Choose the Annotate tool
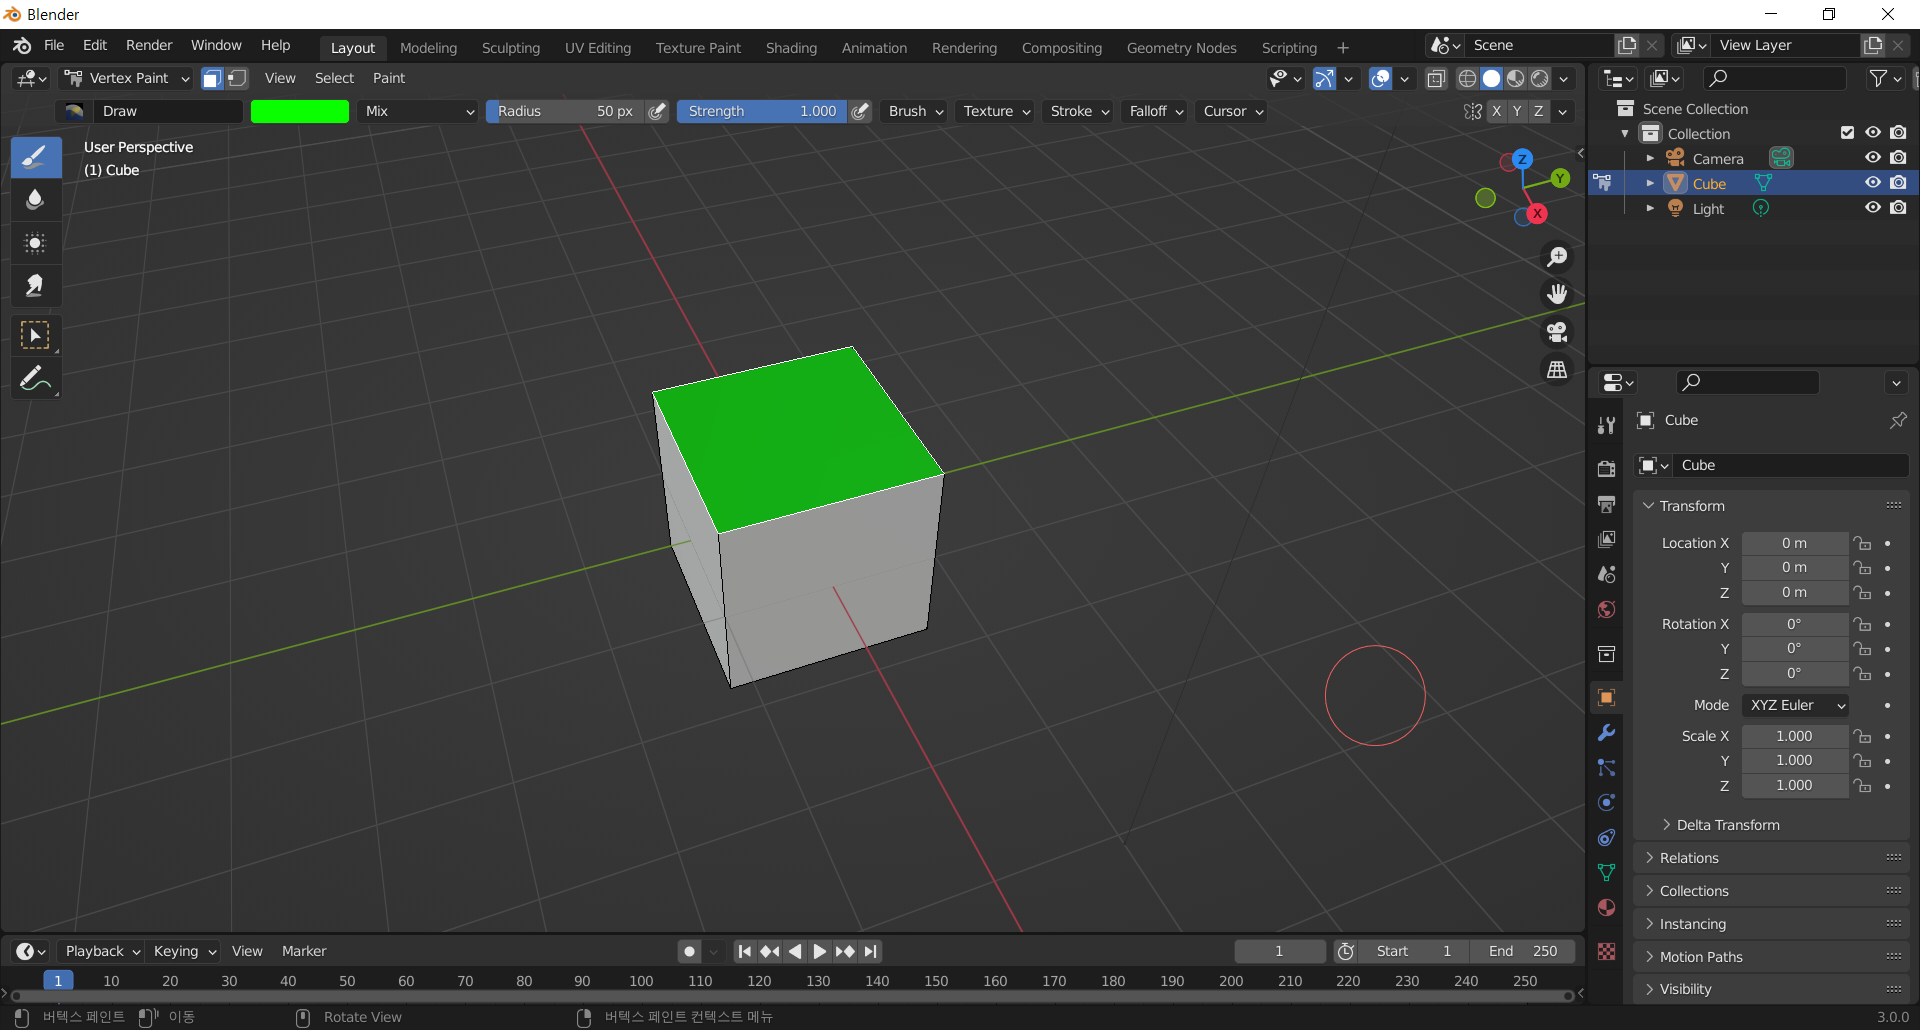Image resolution: width=1920 pixels, height=1030 pixels. tap(35, 379)
